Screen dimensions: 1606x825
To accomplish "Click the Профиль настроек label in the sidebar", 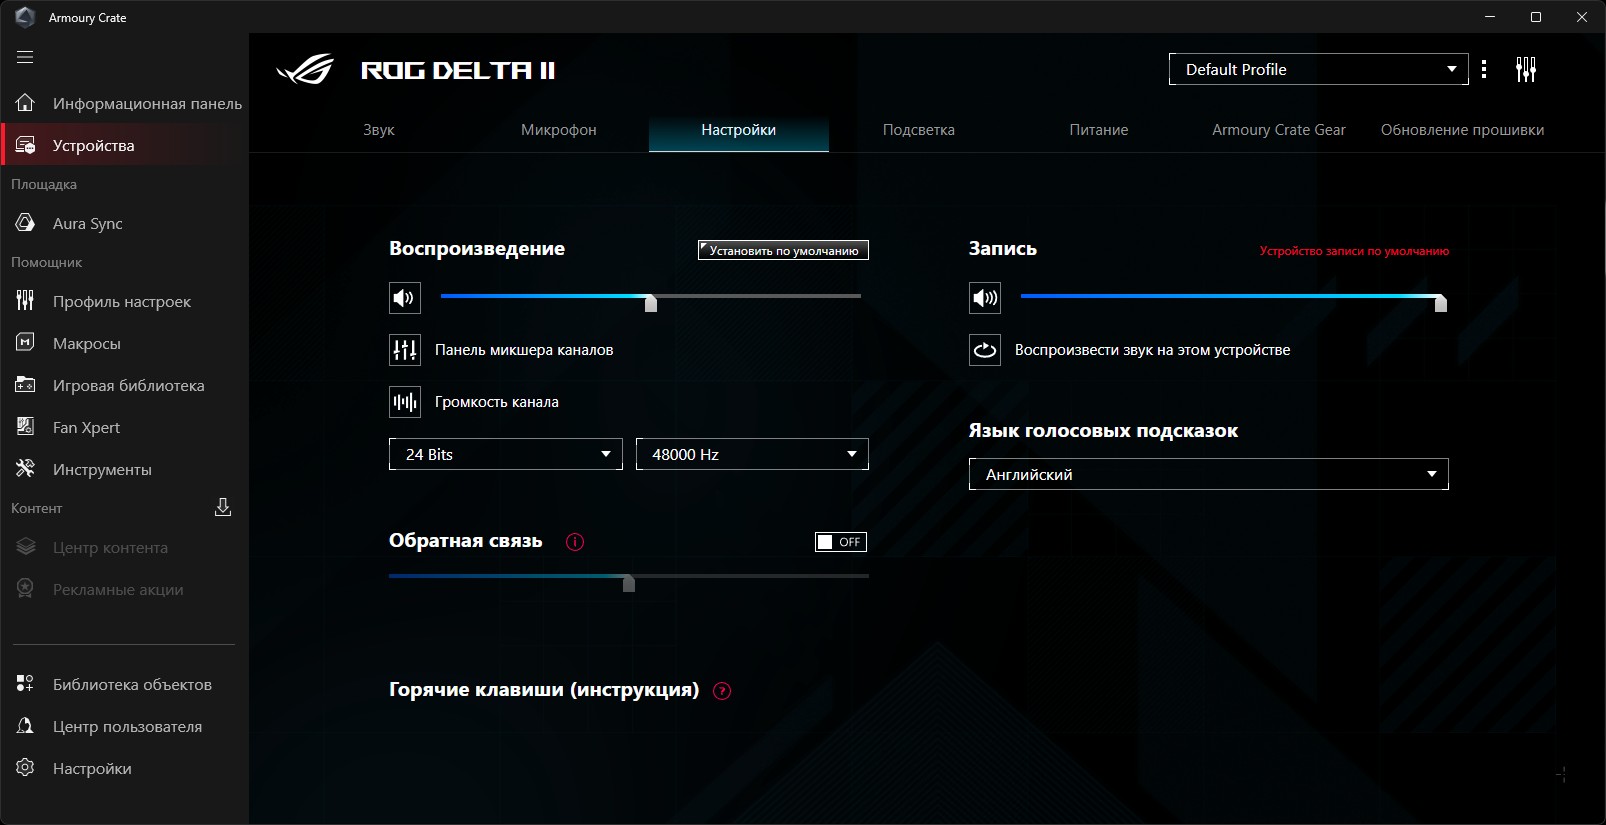I will (122, 301).
